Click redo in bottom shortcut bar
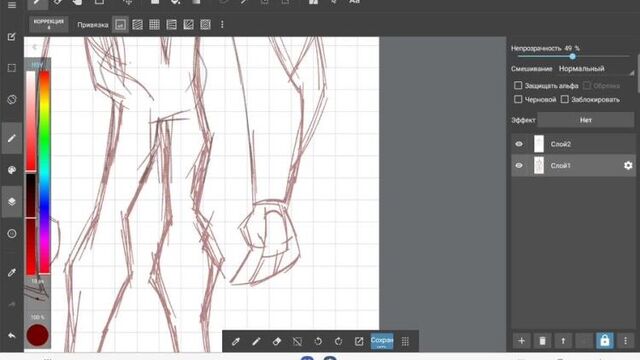The height and width of the screenshot is (360, 640). tap(338, 341)
